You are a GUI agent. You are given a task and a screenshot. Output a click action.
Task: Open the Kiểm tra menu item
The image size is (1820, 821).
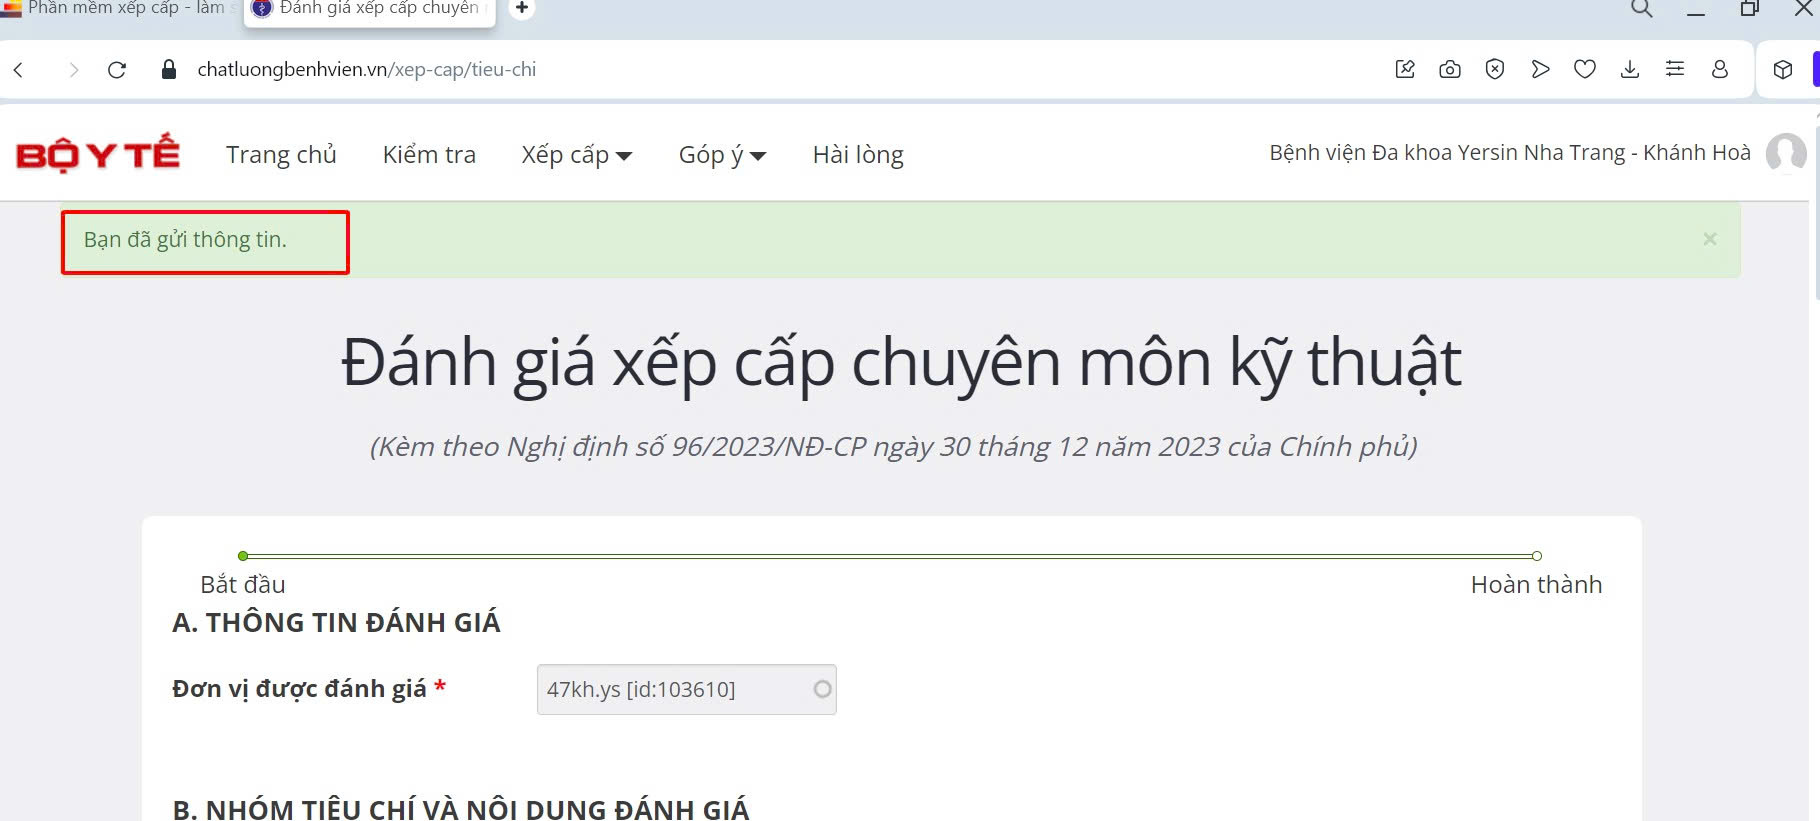click(x=429, y=155)
